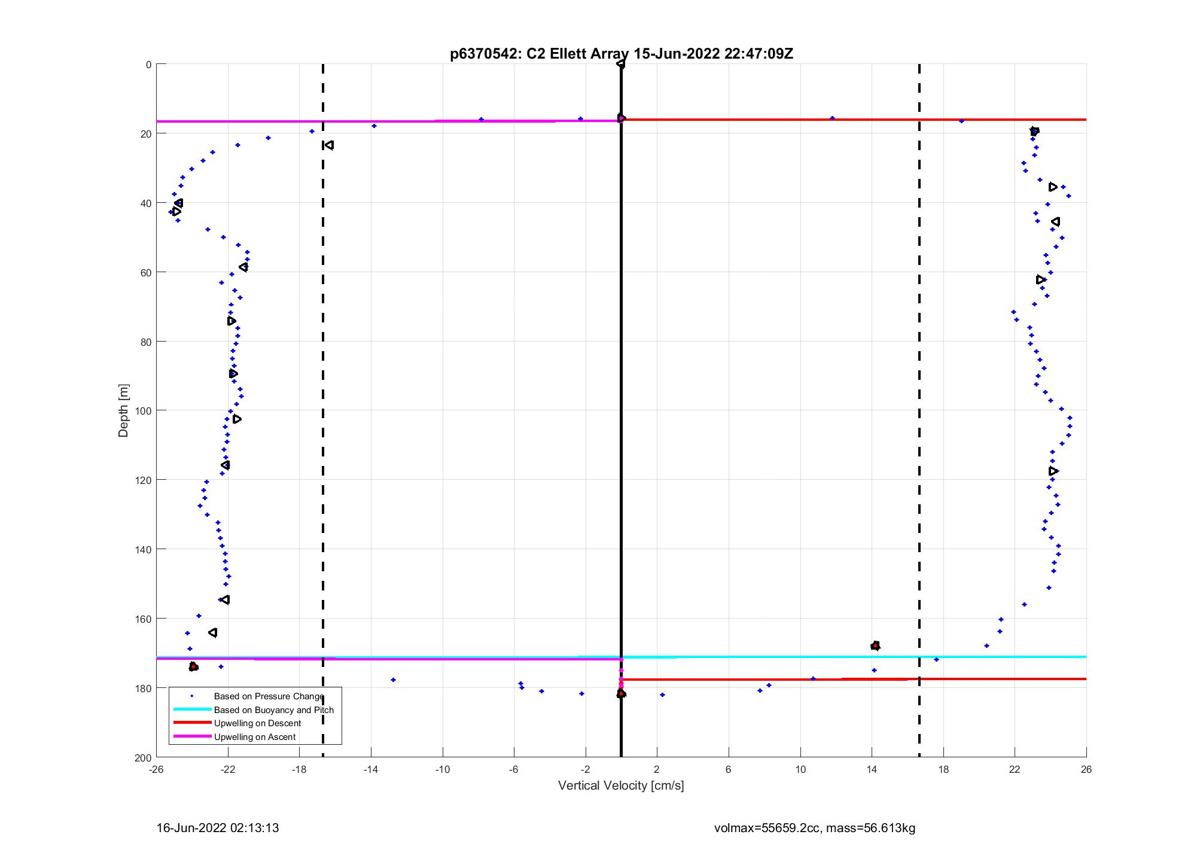Click the red-filled marker near 14 cm/s
This screenshot has height=851, width=1200.
(875, 646)
